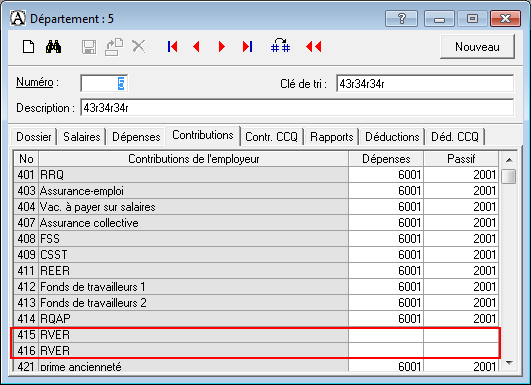
Task: Switch to the Salaires tab
Action: tap(82, 137)
